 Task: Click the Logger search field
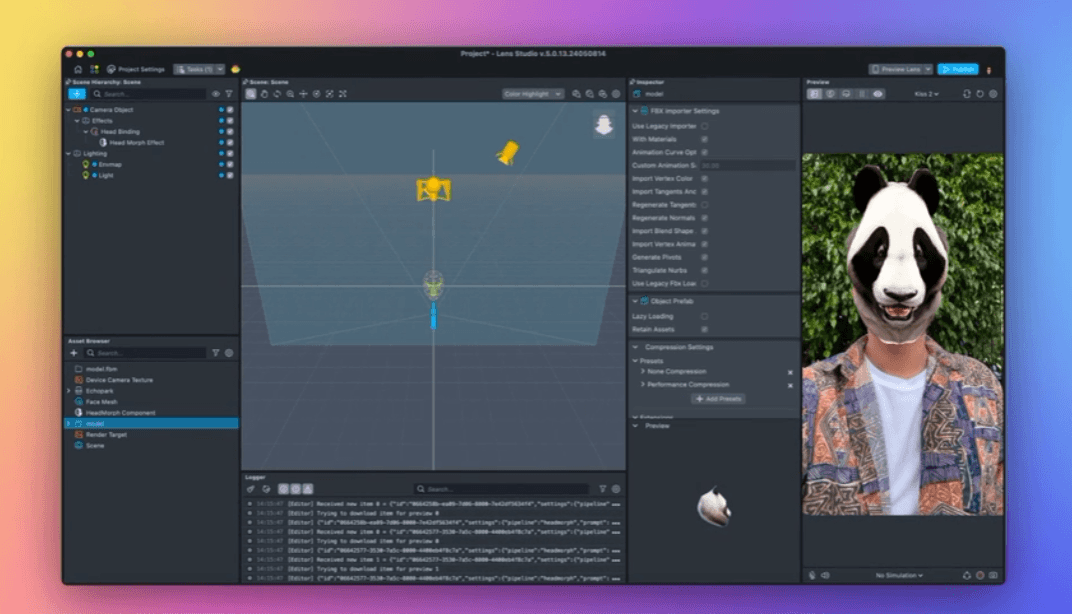pos(502,489)
